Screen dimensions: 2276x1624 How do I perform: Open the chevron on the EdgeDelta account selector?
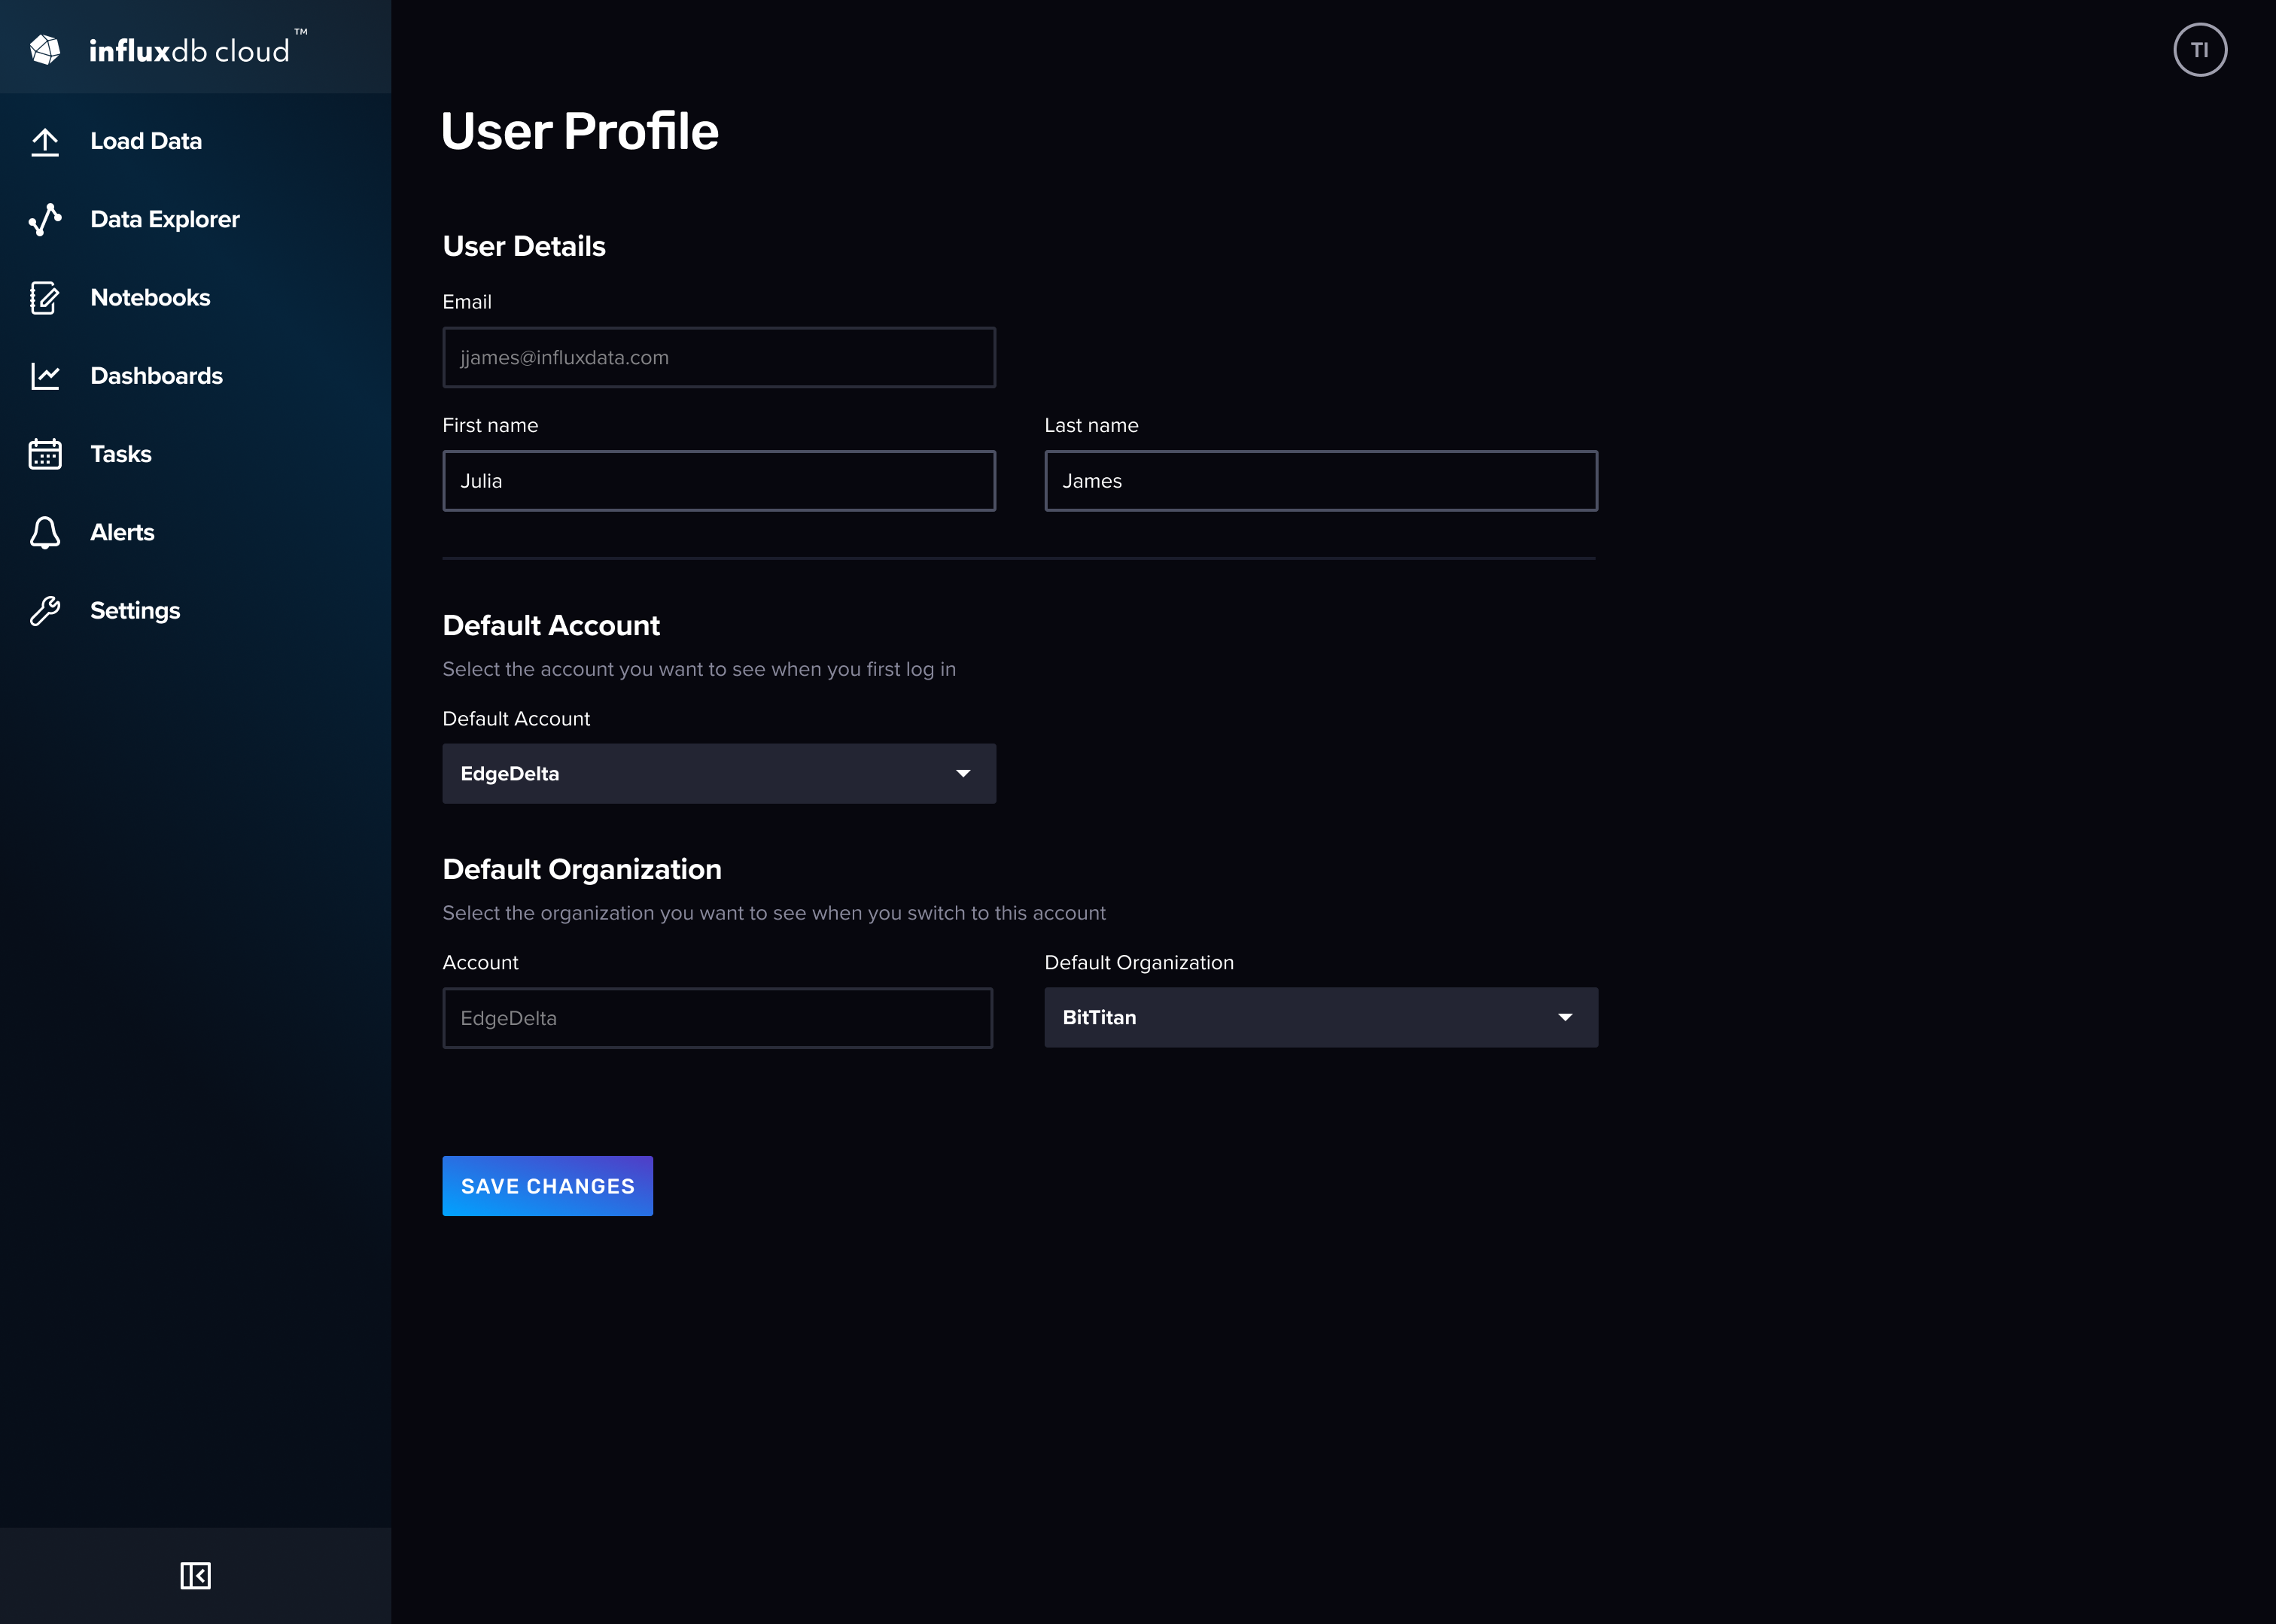click(x=962, y=773)
